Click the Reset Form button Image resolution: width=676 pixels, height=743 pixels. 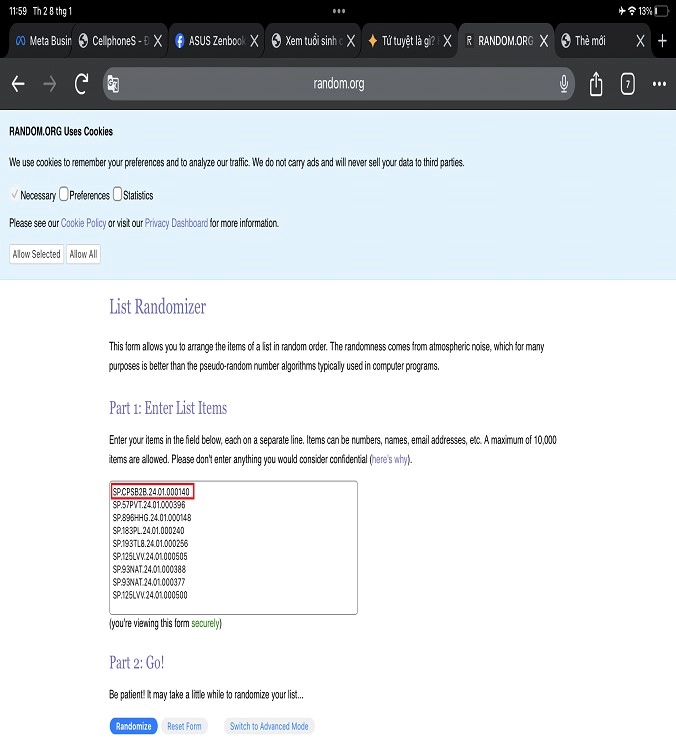pos(184,726)
